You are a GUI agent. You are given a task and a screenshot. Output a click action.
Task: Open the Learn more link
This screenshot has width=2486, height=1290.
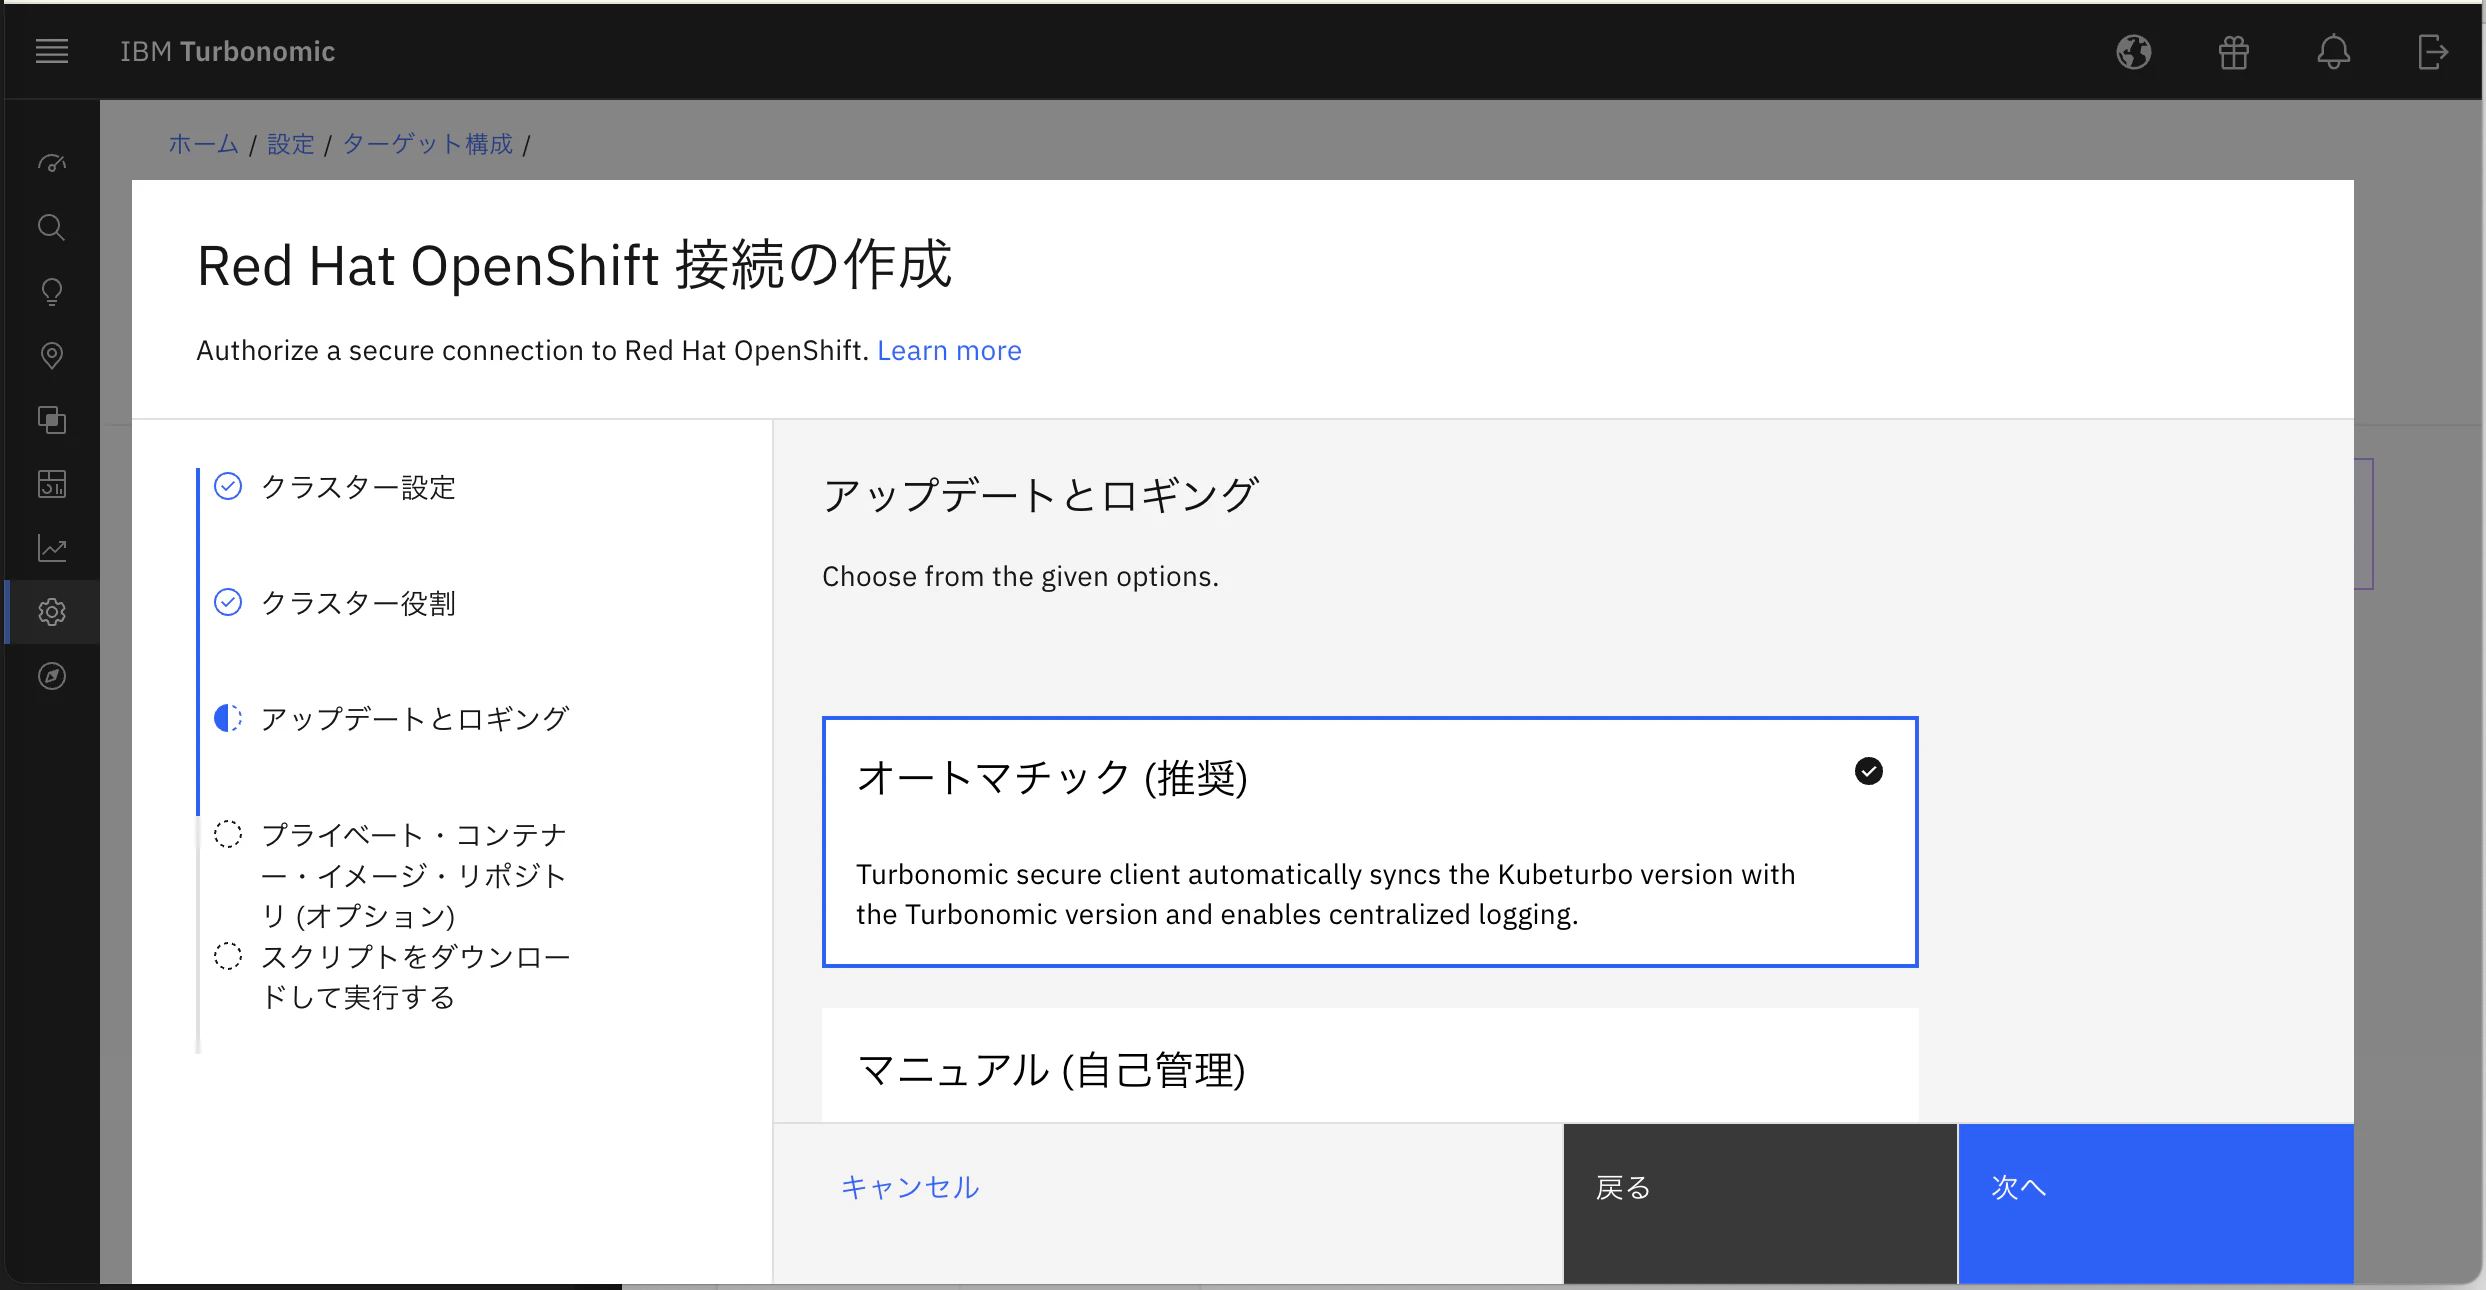949,351
